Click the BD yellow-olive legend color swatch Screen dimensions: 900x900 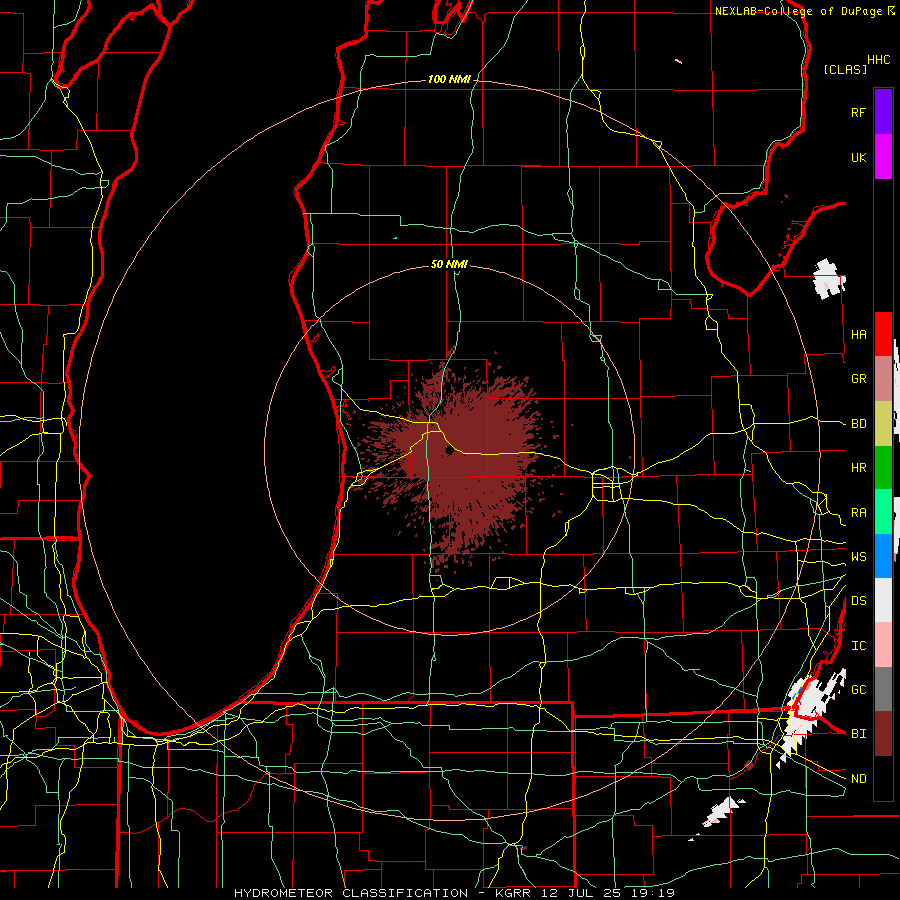pyautogui.click(x=883, y=423)
